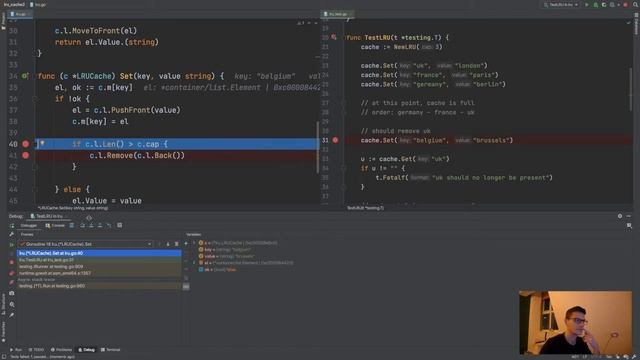
Task: Click camera thread dump icon in debug sidebar
Action: (x=12, y=293)
